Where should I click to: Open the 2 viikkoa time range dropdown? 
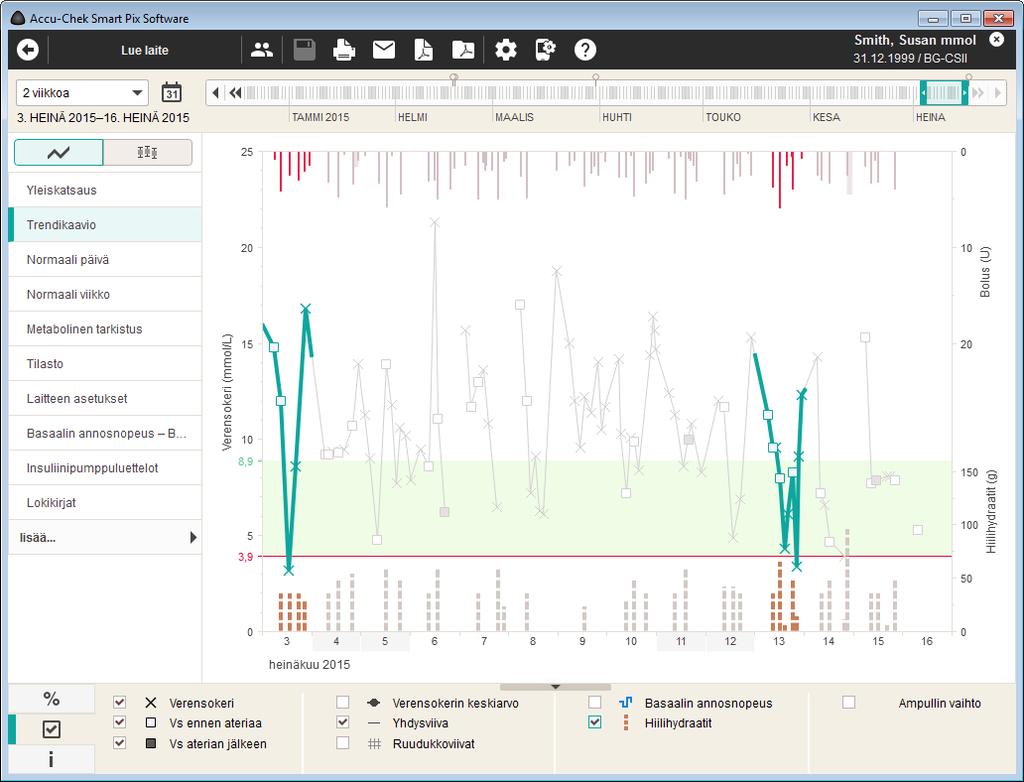(x=82, y=93)
